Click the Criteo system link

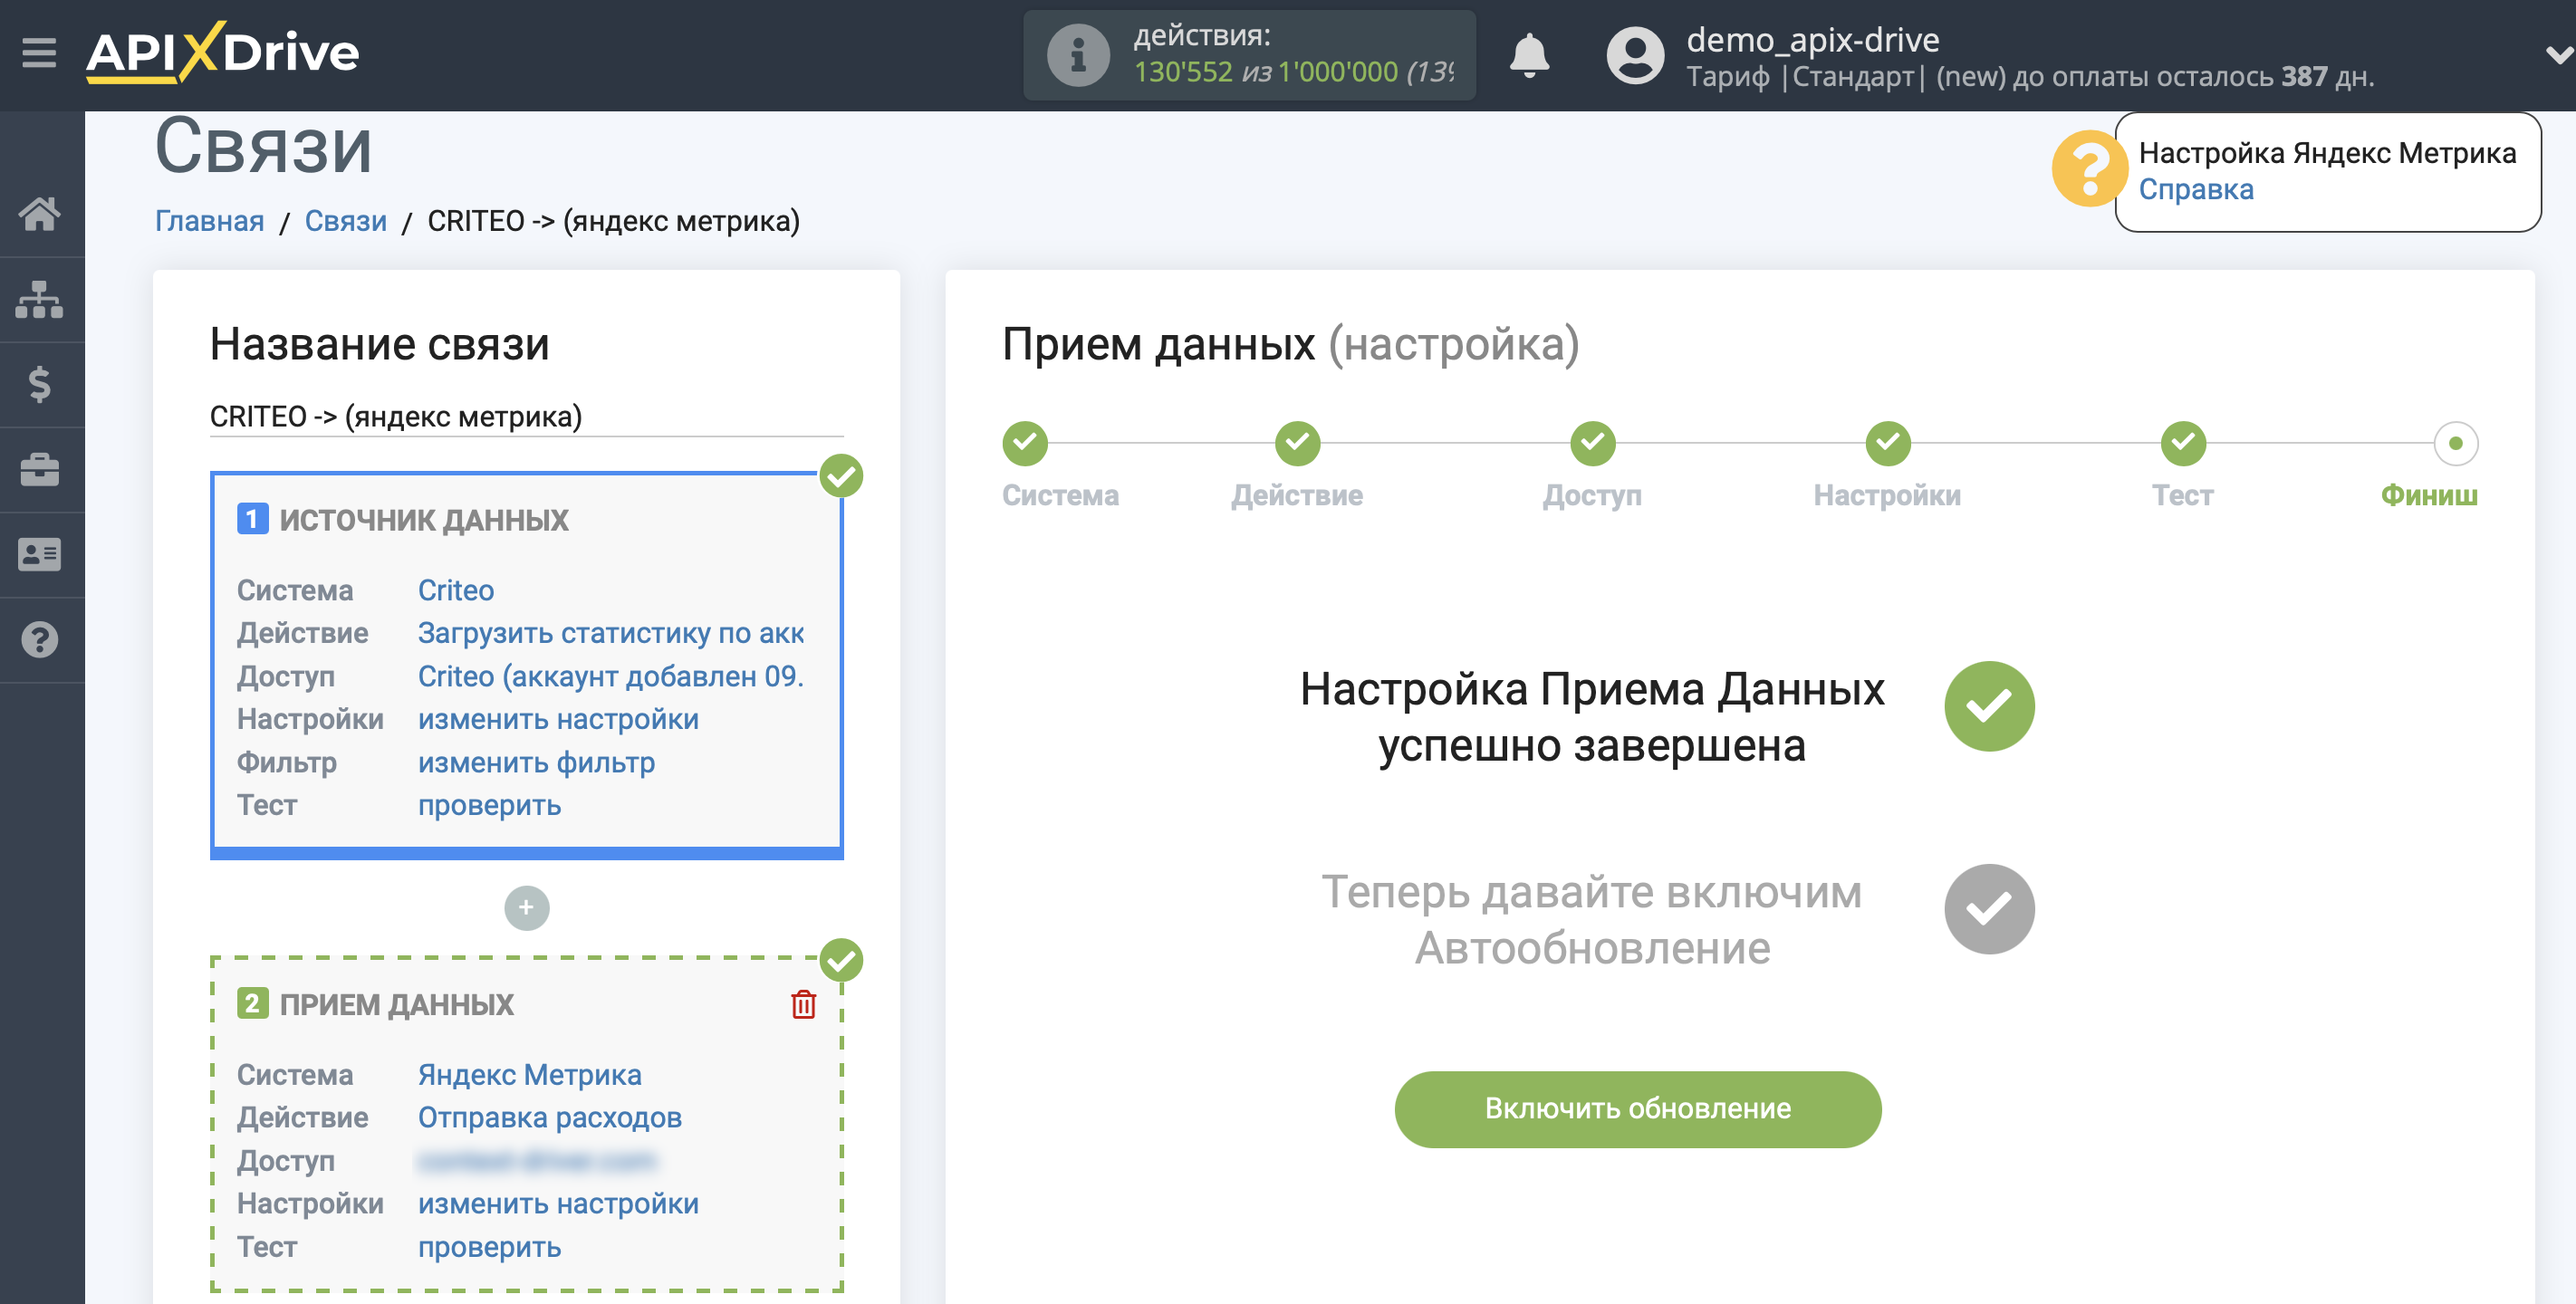pos(456,590)
